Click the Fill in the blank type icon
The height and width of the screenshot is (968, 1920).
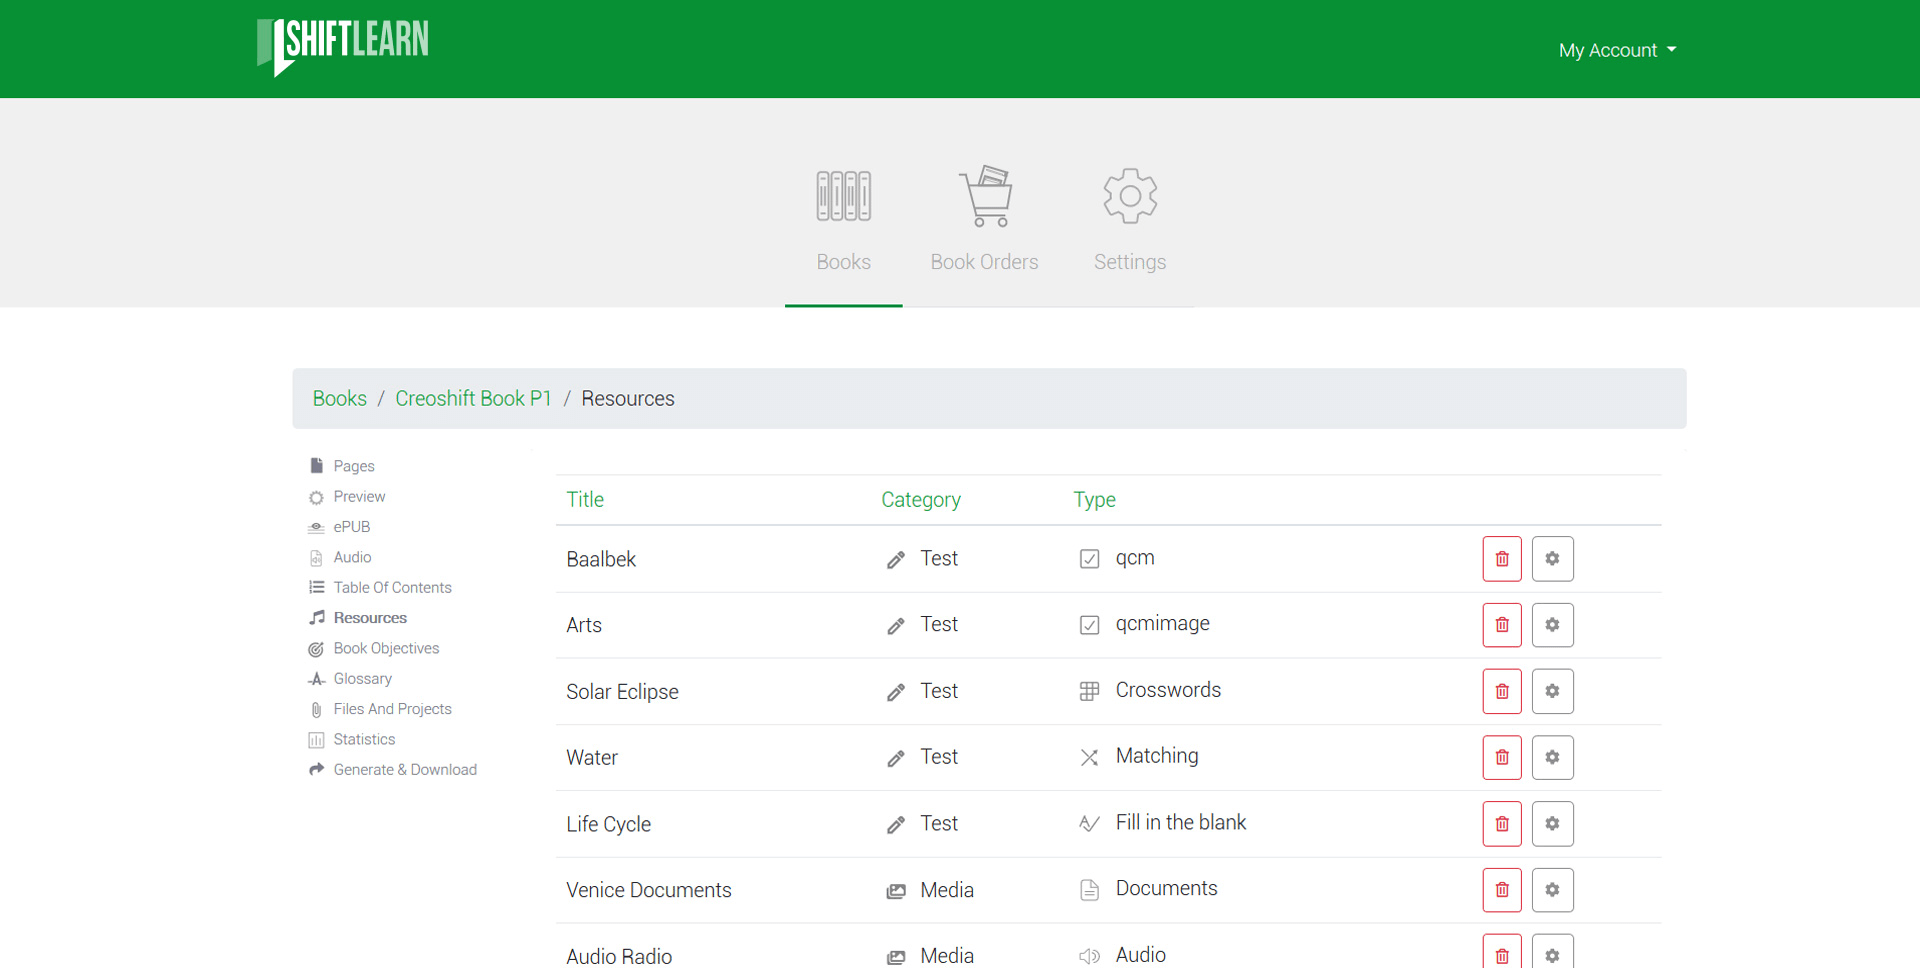1089,823
